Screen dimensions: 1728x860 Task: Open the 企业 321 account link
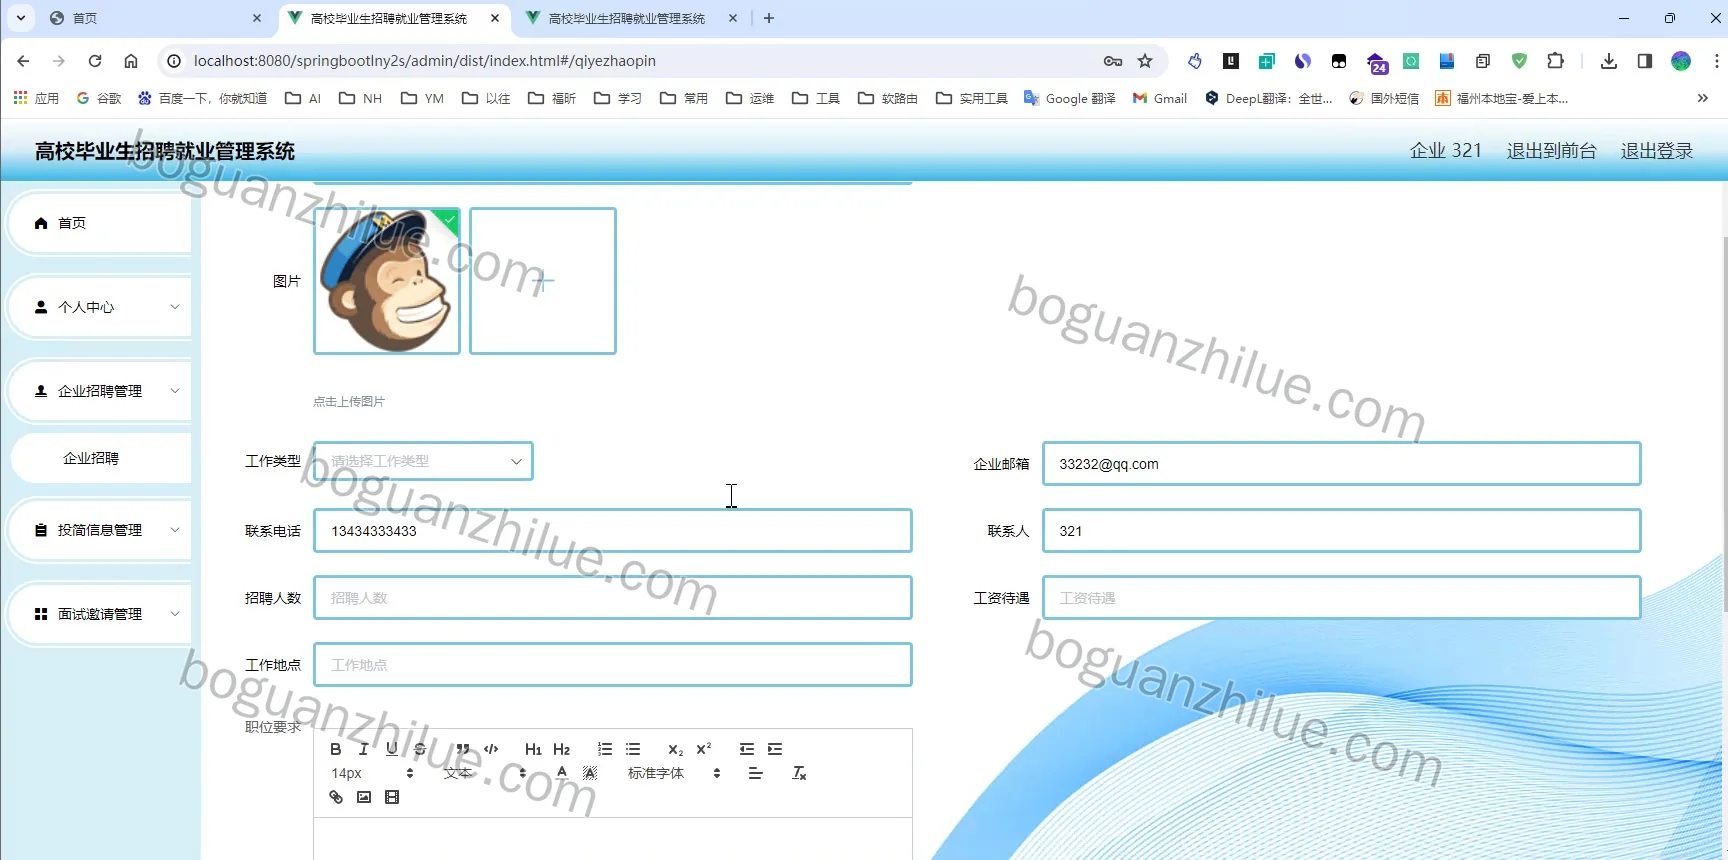(1445, 151)
